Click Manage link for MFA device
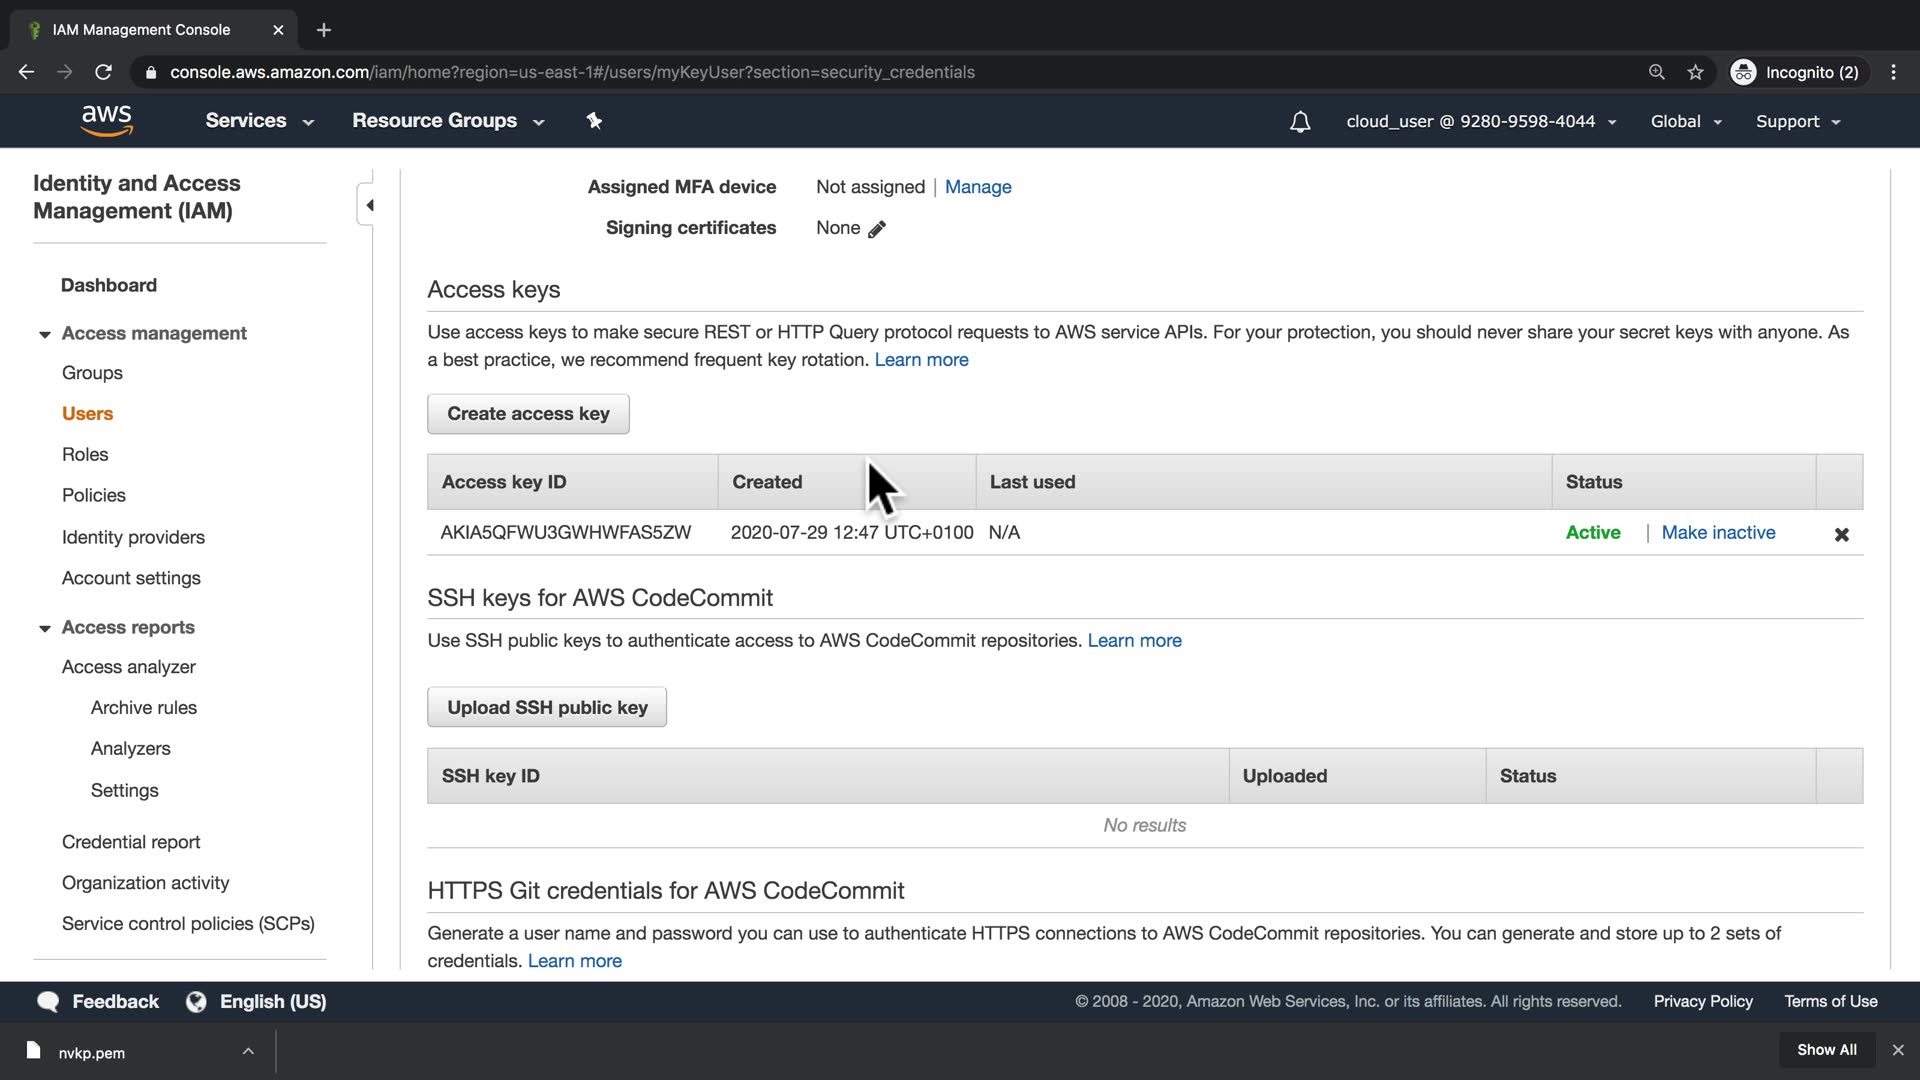 pyautogui.click(x=977, y=187)
